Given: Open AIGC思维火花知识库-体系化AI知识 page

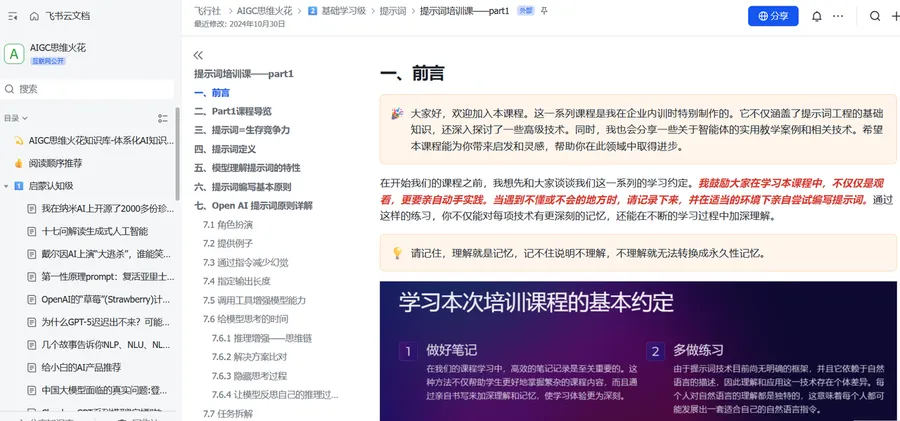Looking at the screenshot, I should point(101,140).
